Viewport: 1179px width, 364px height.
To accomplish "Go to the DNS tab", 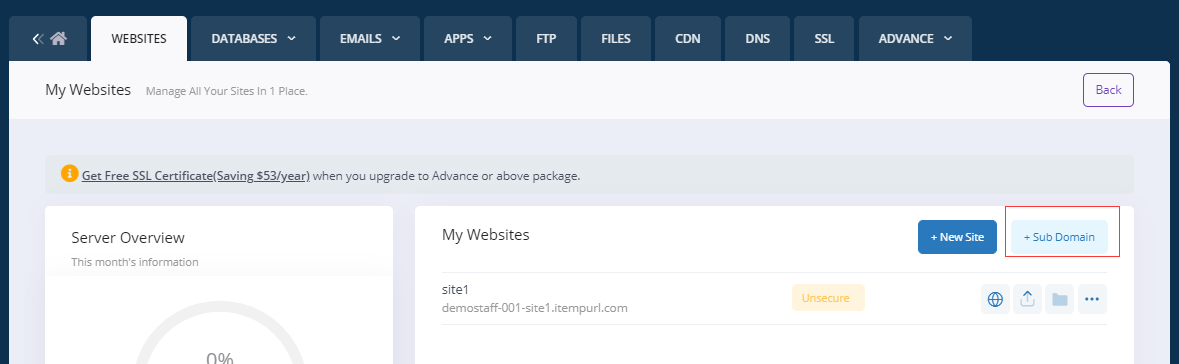I will pyautogui.click(x=758, y=38).
